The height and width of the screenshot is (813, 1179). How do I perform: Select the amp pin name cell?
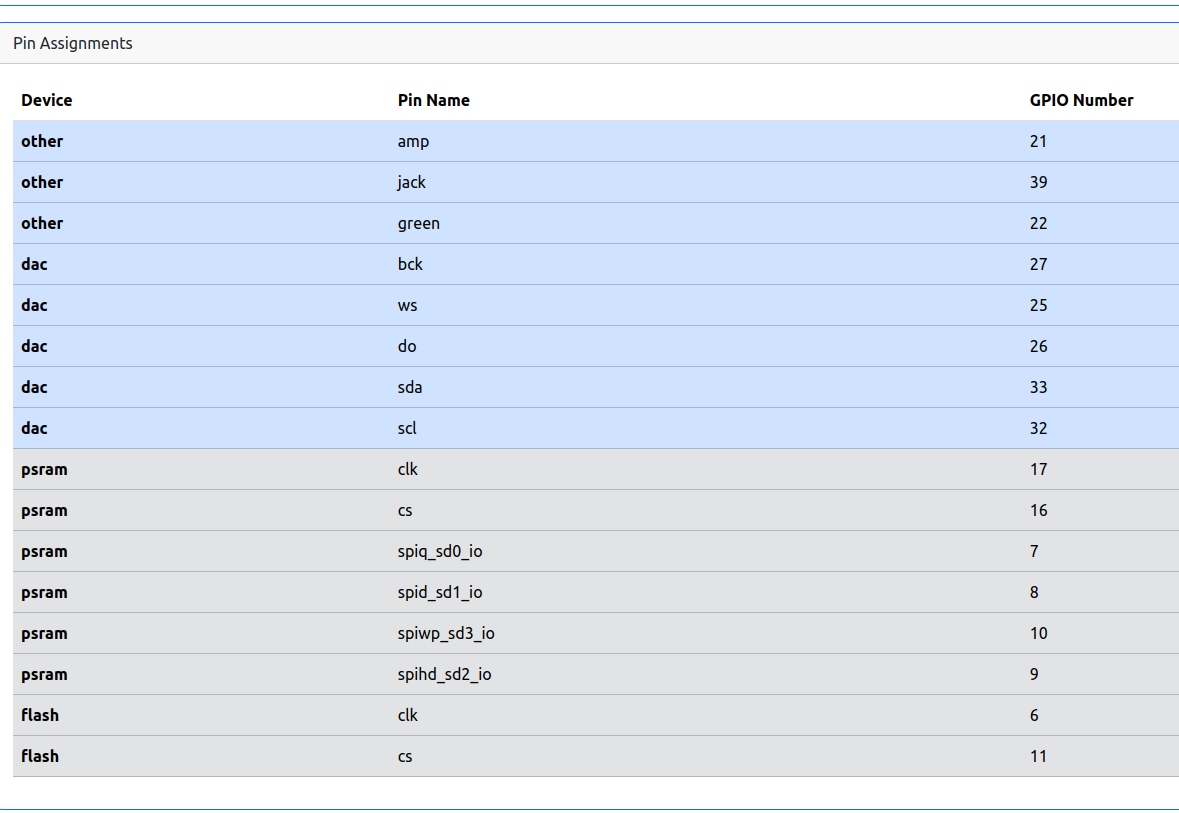click(x=413, y=141)
